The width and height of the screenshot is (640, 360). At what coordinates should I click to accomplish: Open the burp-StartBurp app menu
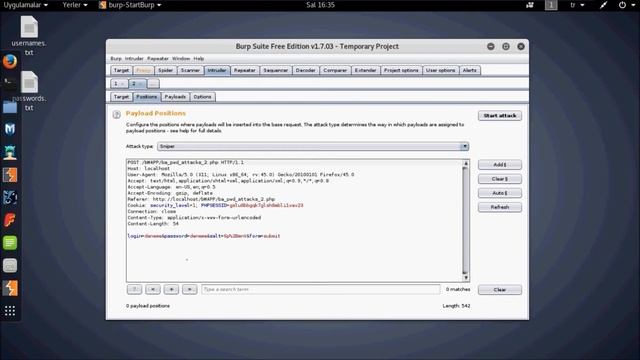(130, 5)
